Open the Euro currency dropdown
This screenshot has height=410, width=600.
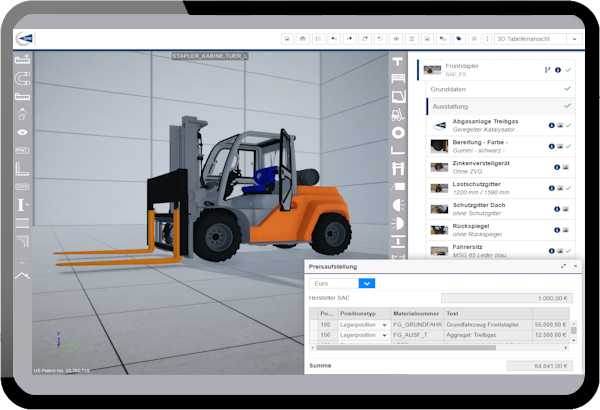pos(367,283)
